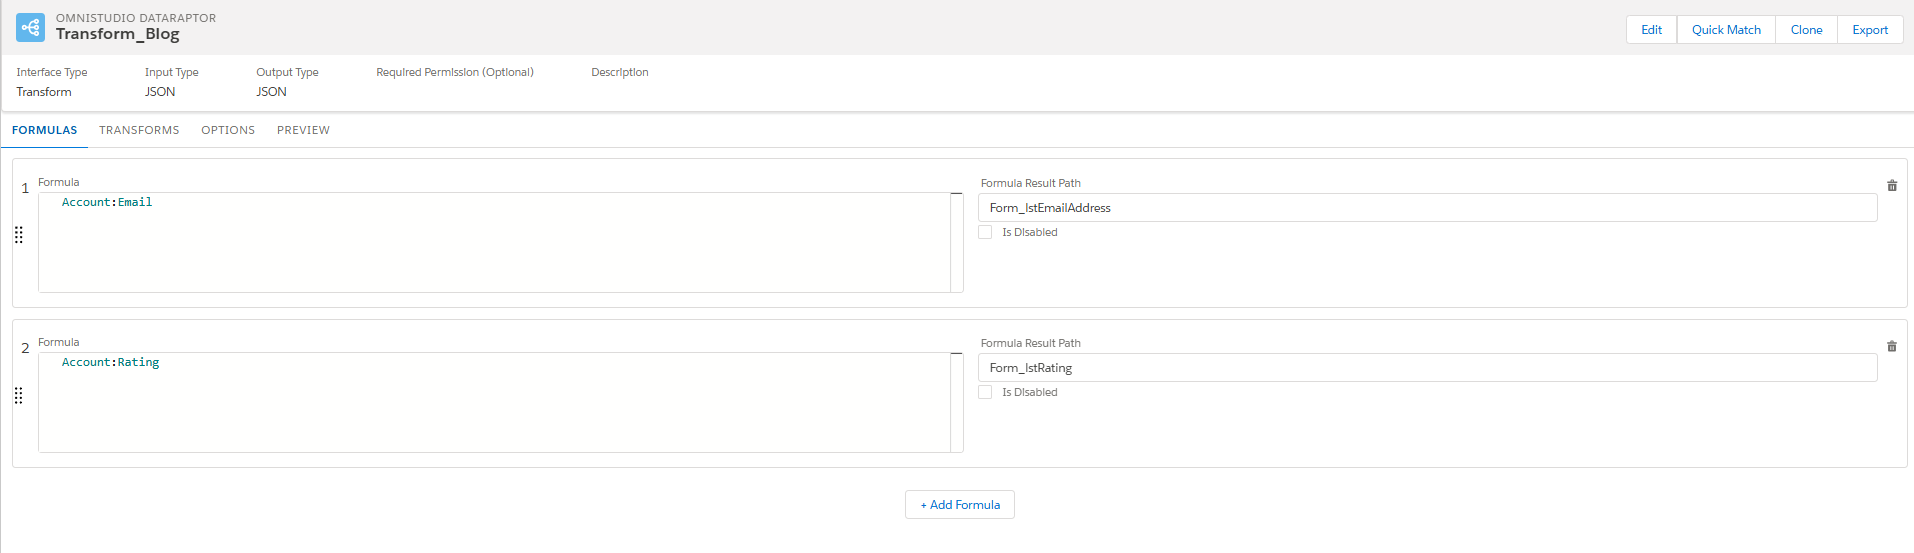This screenshot has width=1914, height=553.
Task: Focus the Form_lstRating result path field
Action: click(x=1427, y=368)
